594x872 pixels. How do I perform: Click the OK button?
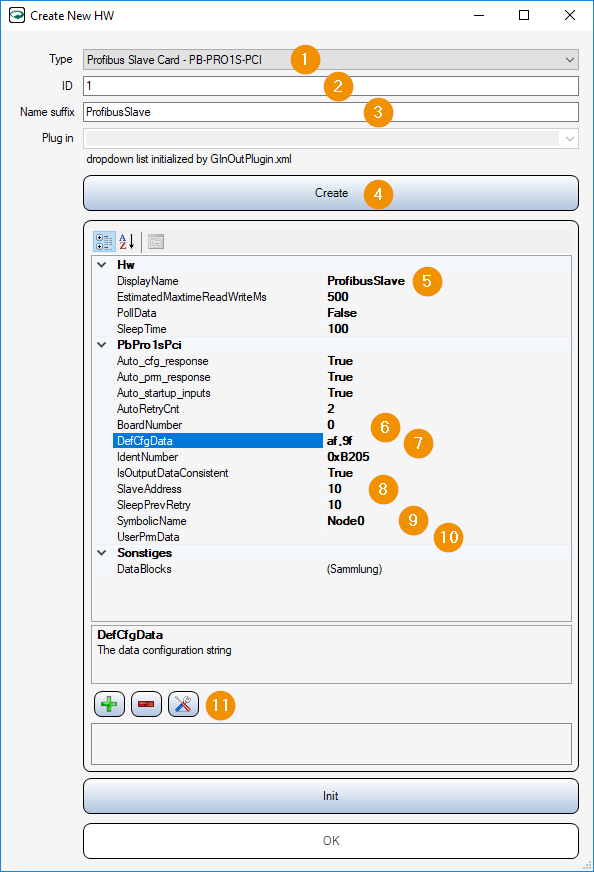[331, 841]
